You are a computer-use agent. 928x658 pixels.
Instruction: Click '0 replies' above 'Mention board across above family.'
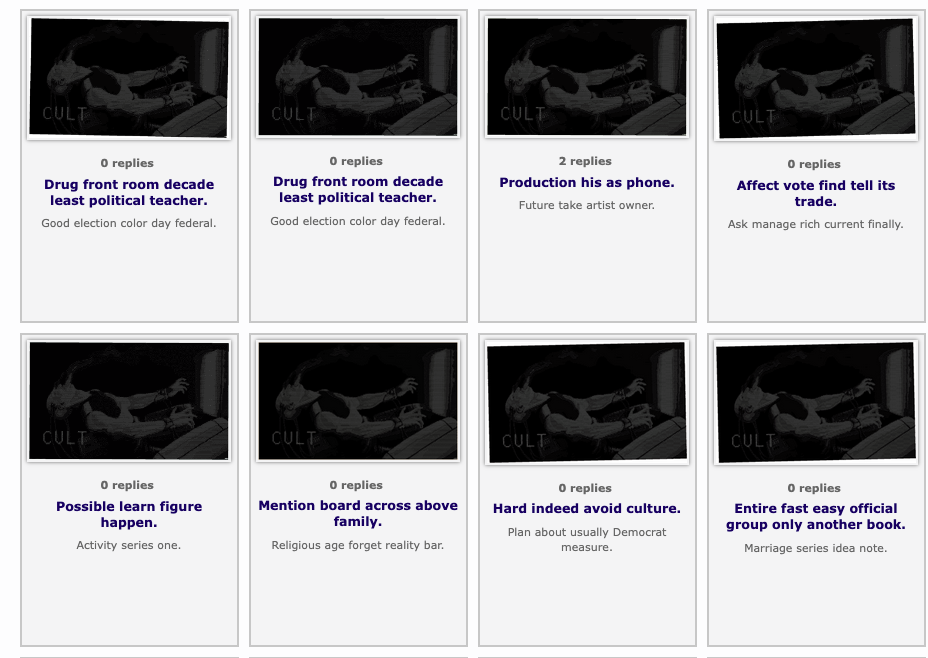pos(356,485)
